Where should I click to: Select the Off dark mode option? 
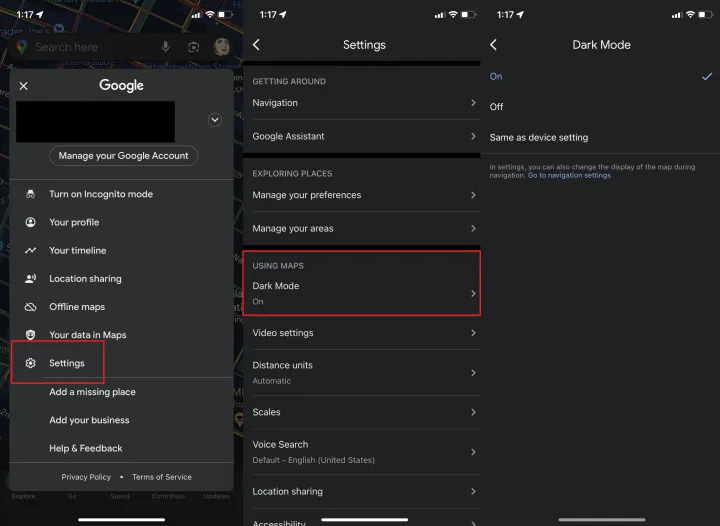coord(497,107)
